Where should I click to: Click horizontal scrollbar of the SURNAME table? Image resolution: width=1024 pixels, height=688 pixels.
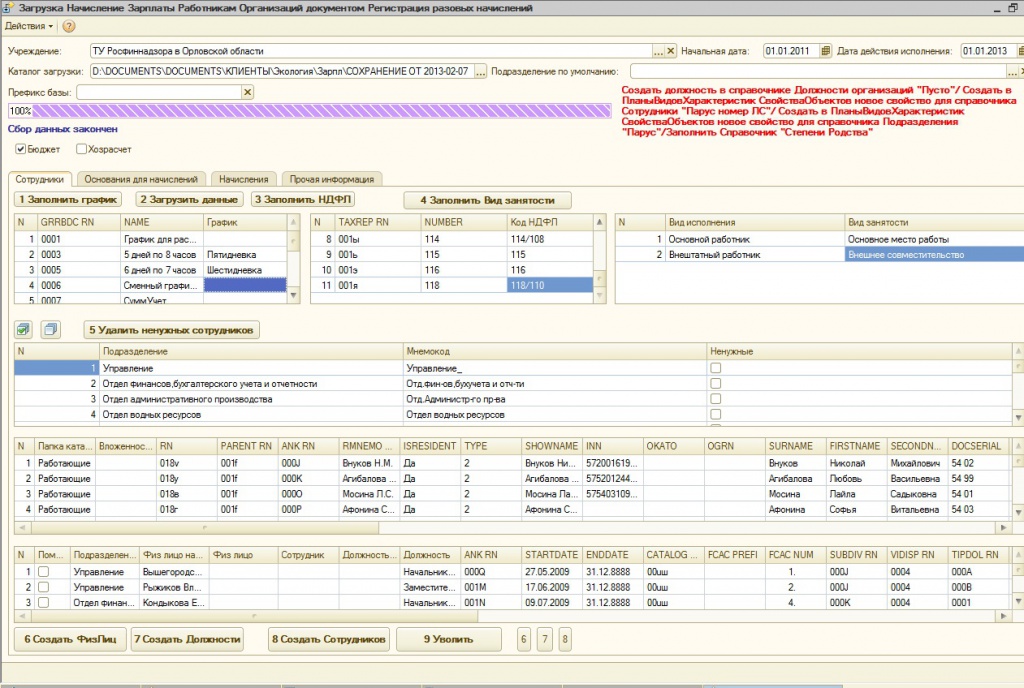(x=513, y=527)
